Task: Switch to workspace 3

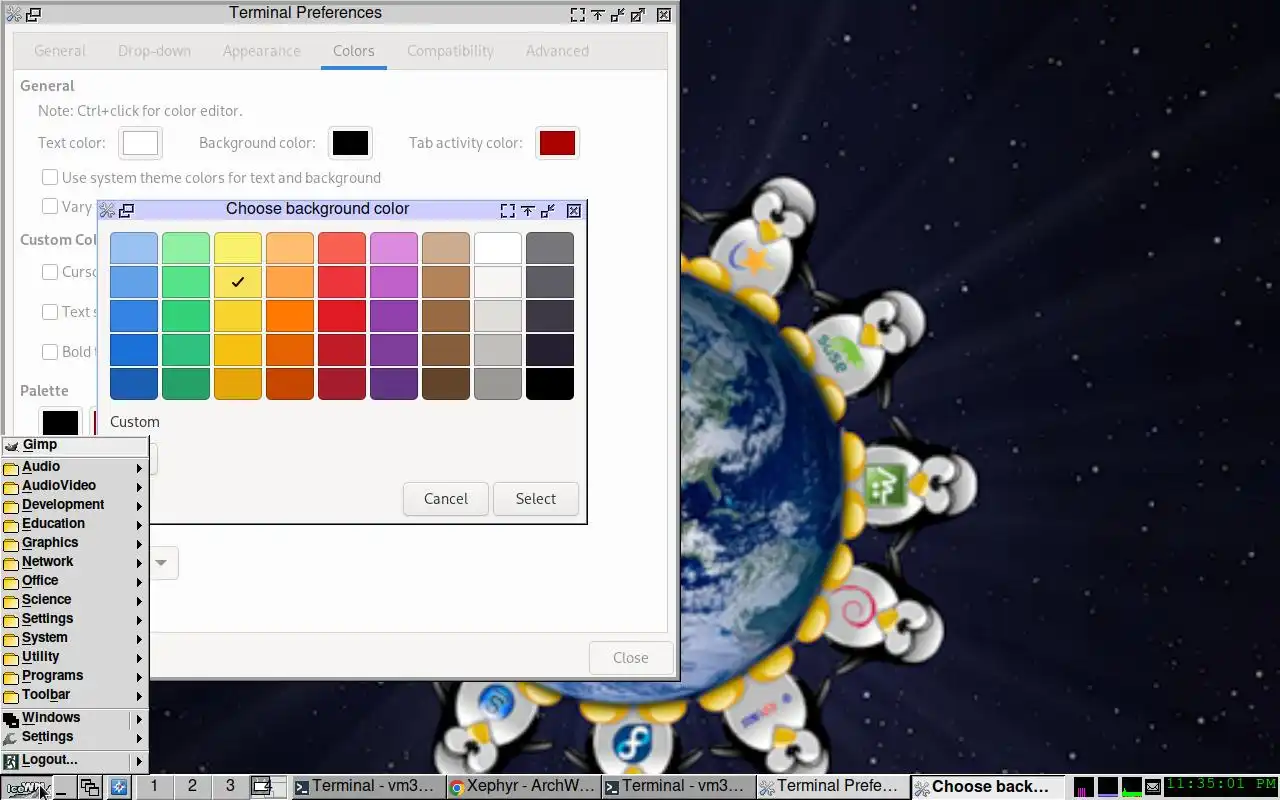Action: pos(230,786)
